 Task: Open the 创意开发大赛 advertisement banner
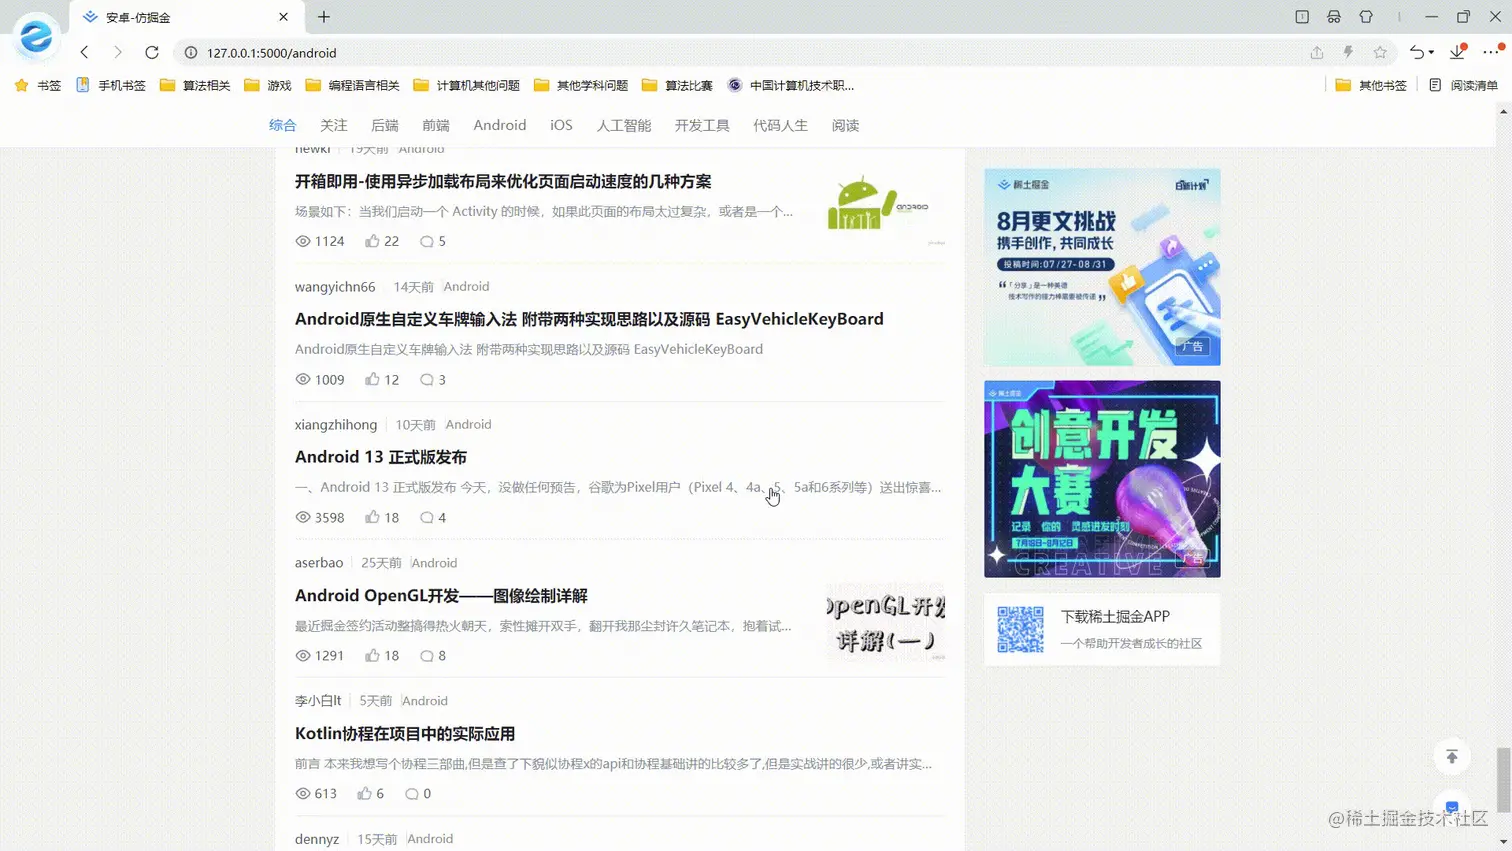point(1102,479)
